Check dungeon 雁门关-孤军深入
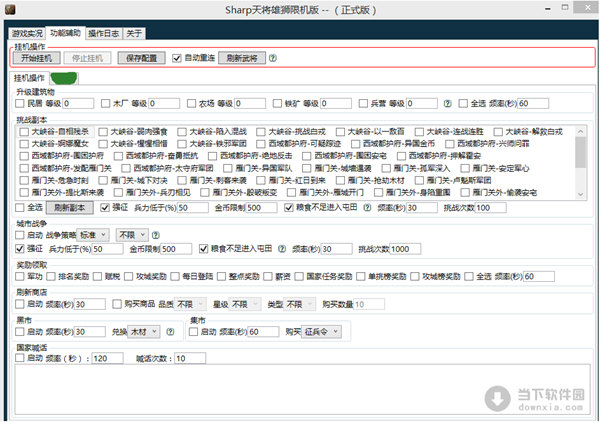600x423 pixels. point(386,168)
